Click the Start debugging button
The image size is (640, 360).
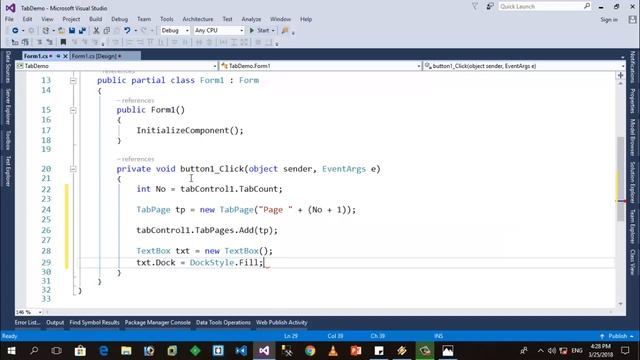coord(259,31)
